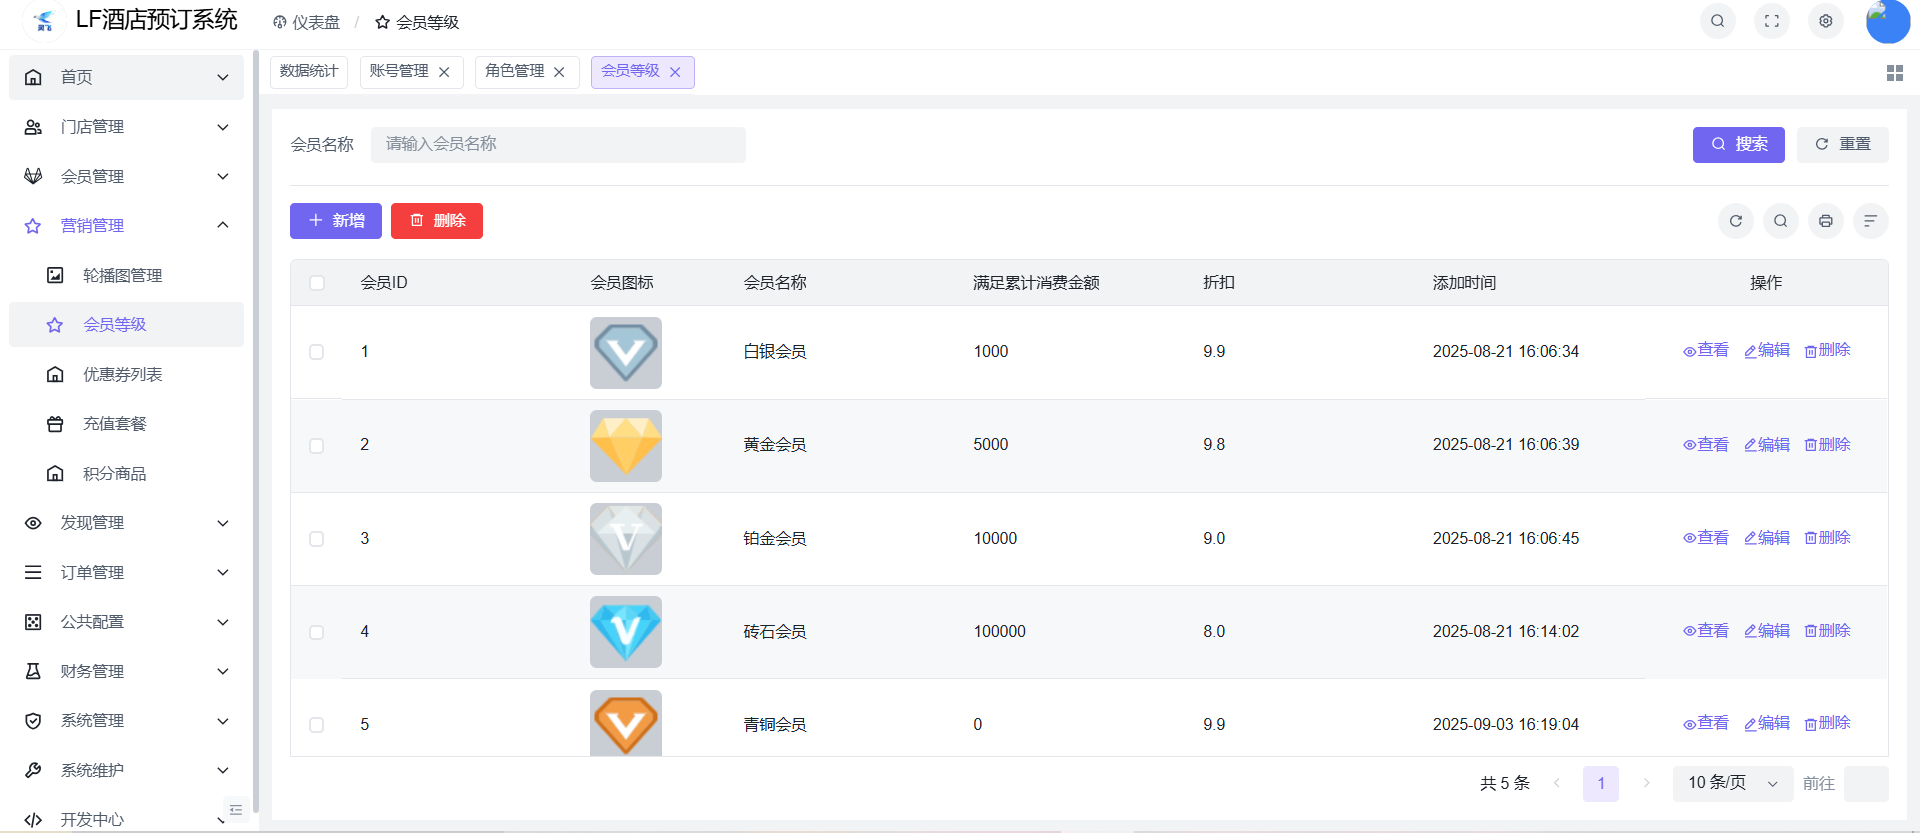Screen dimensions: 1920x833
Task: Expand the 会员管理 sidebar menu
Action: 126,176
